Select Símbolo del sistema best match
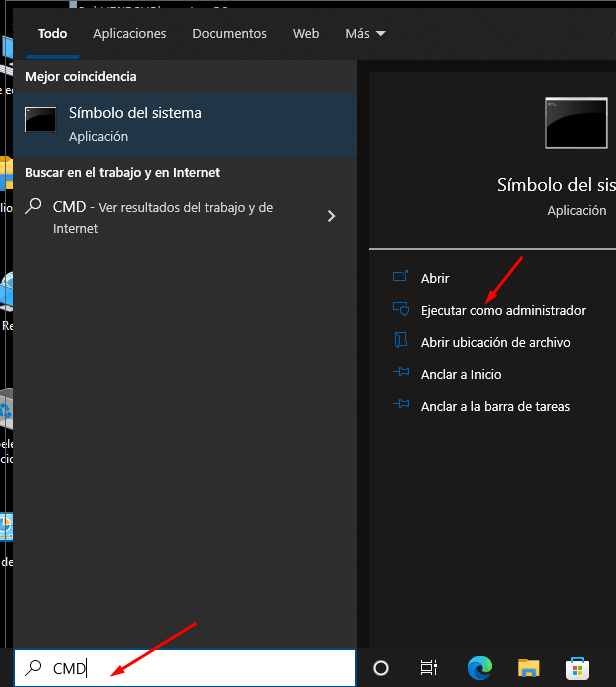This screenshot has width=616, height=687. coord(185,124)
